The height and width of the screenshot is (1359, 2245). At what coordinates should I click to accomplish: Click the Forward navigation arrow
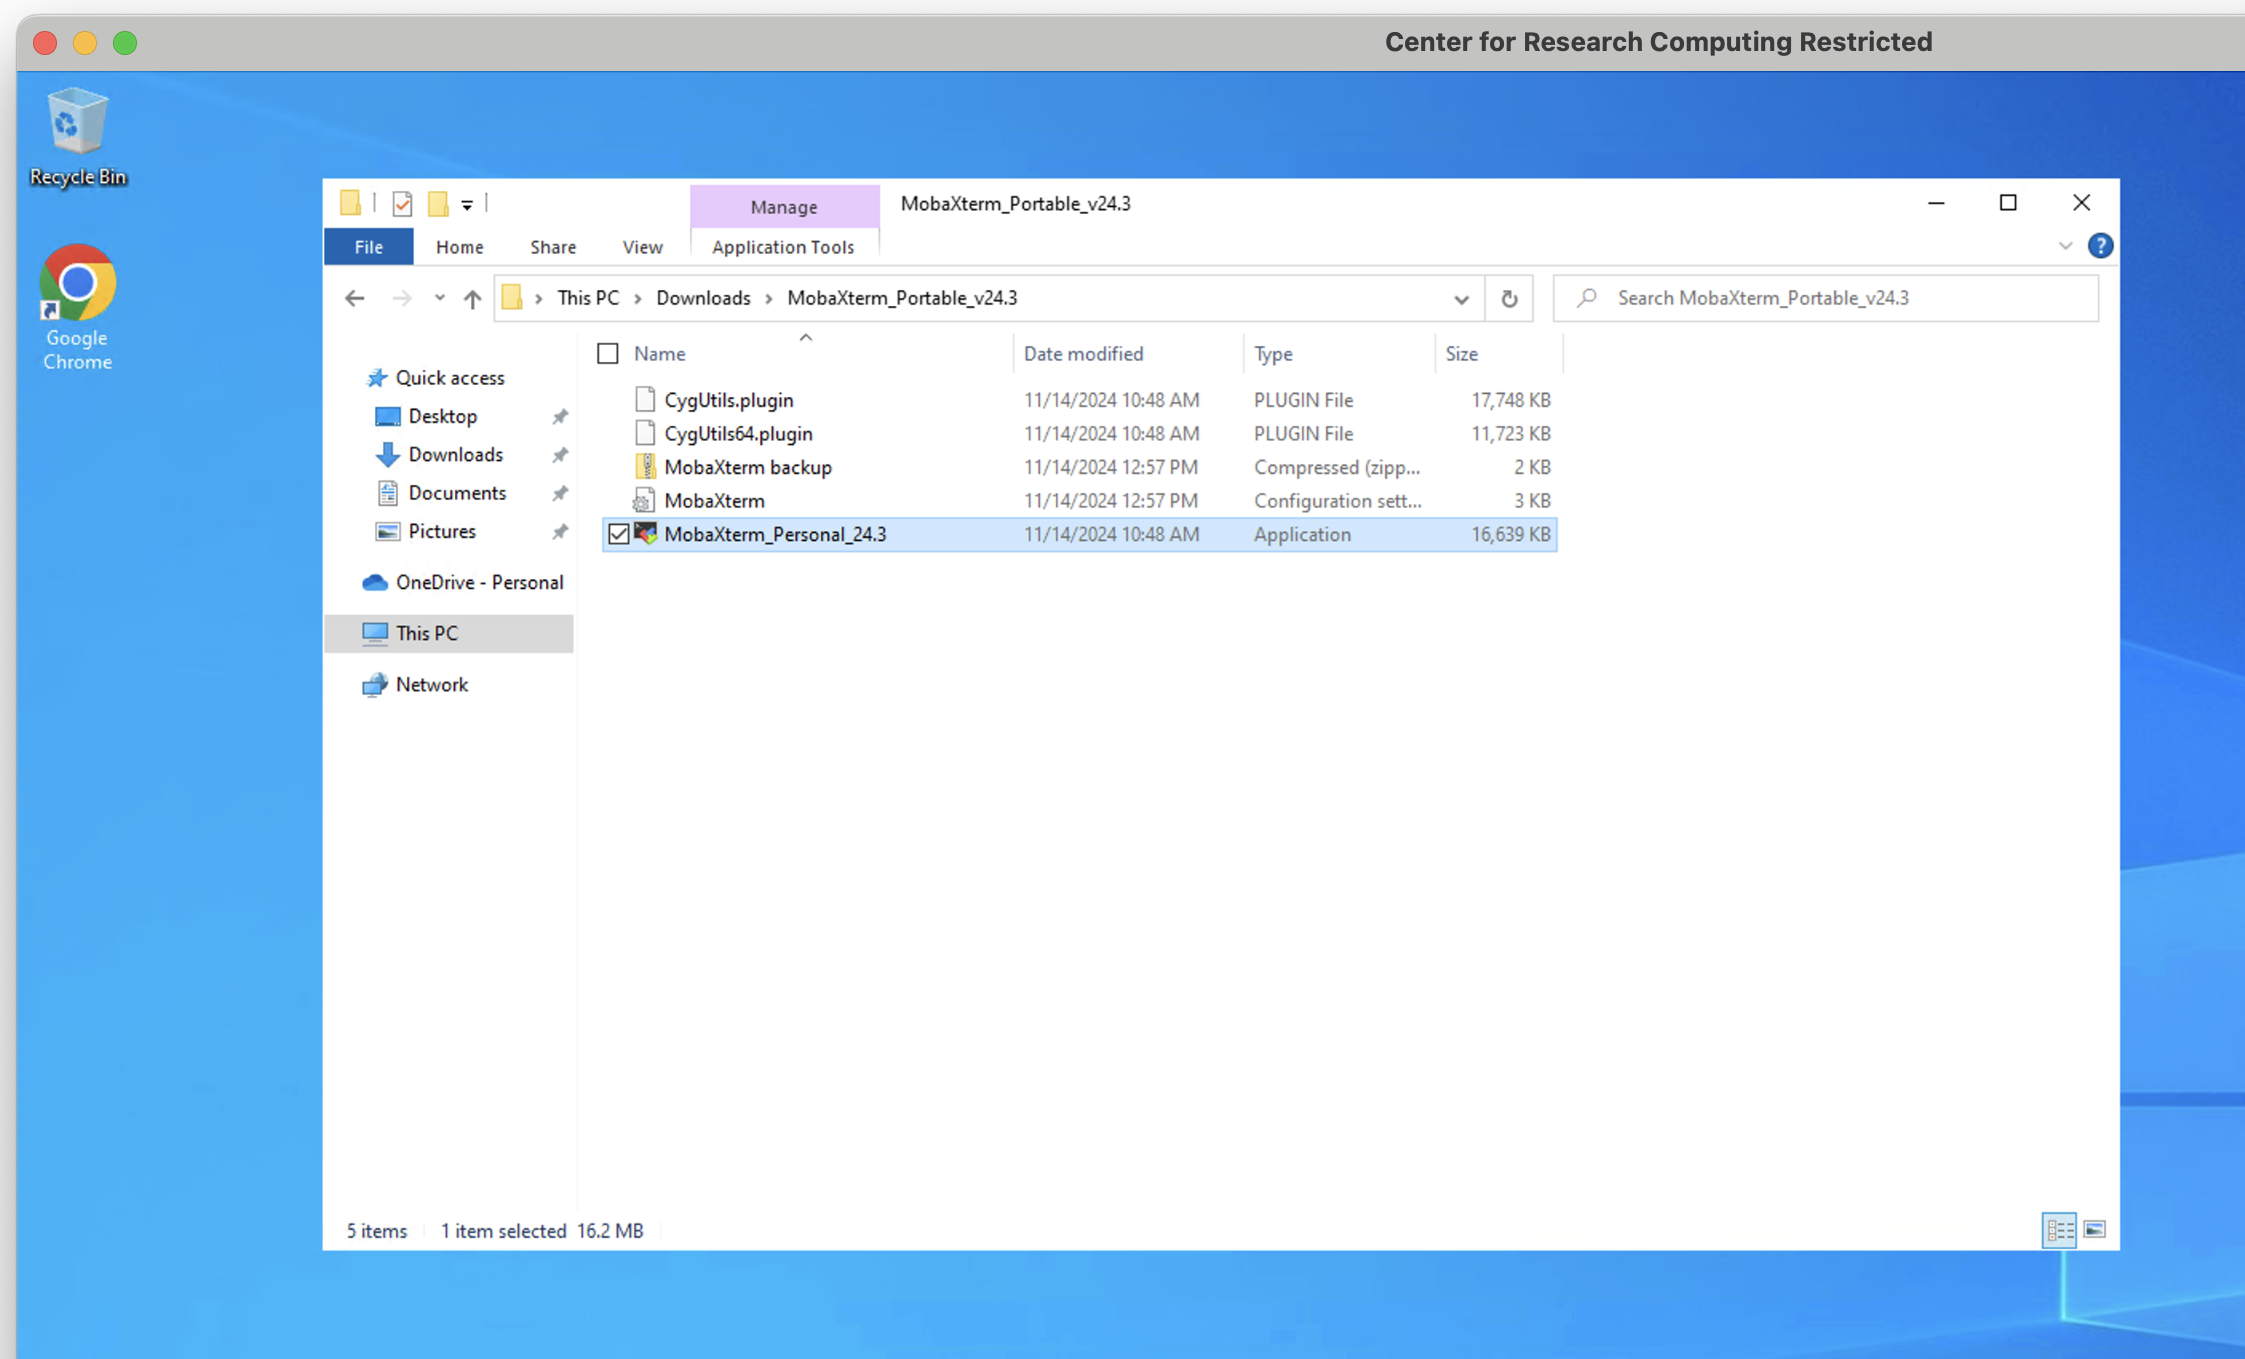click(x=401, y=298)
